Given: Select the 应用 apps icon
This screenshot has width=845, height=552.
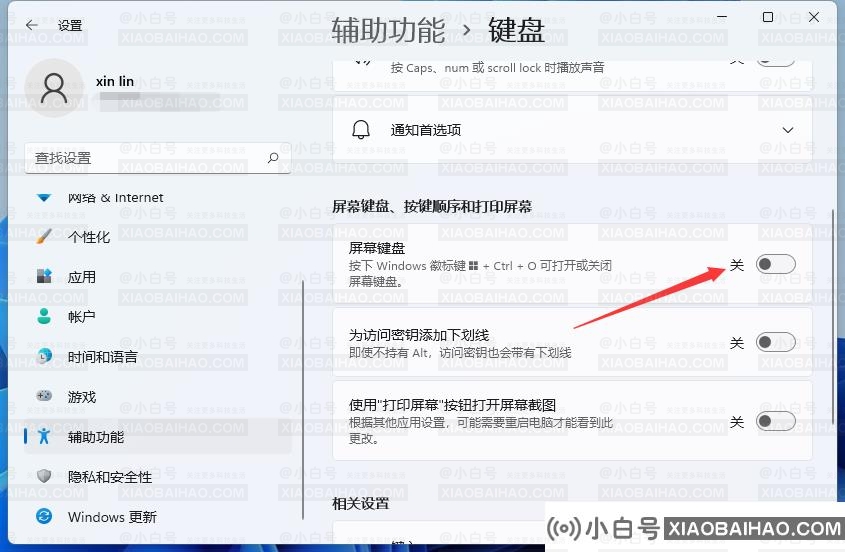Looking at the screenshot, I should 44,276.
